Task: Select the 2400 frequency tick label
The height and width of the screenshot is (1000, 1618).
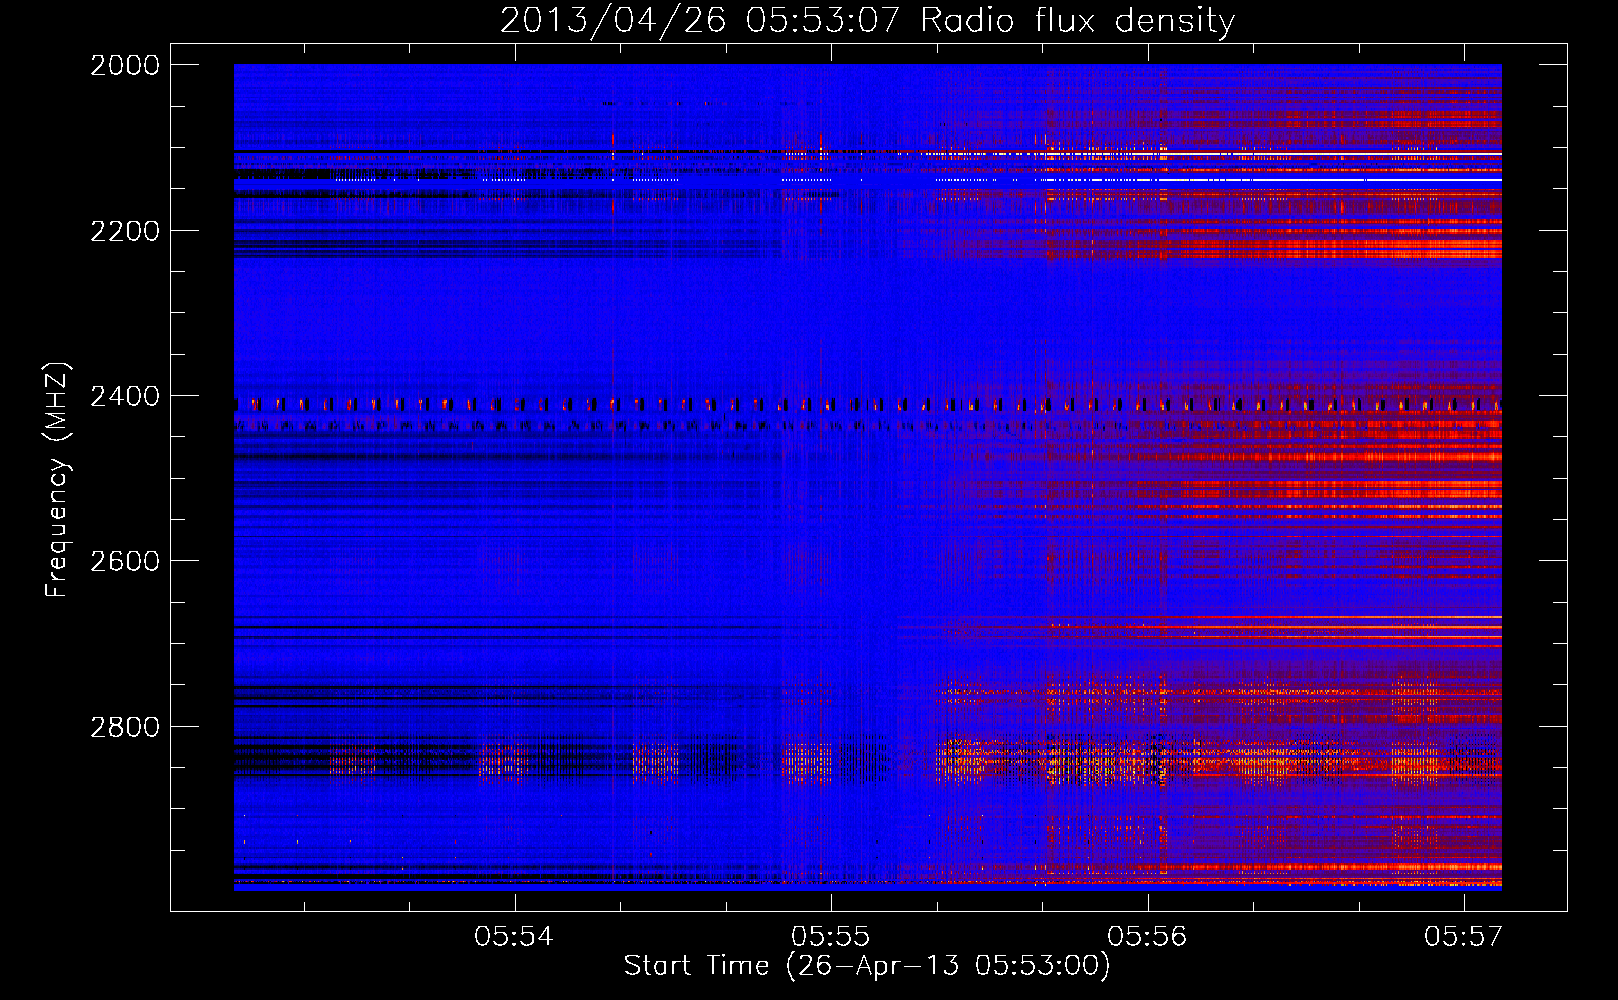Action: coord(125,396)
